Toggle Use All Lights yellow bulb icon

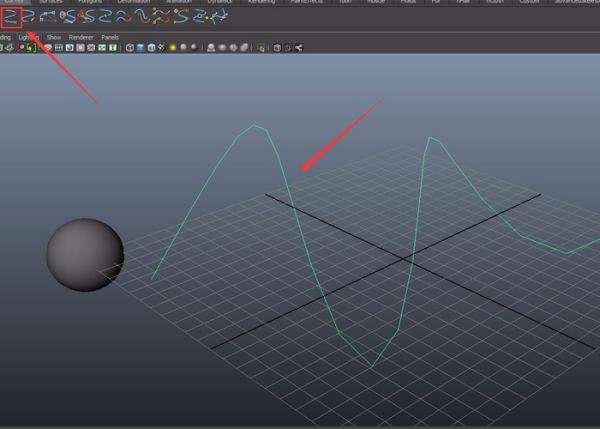pyautogui.click(x=173, y=48)
